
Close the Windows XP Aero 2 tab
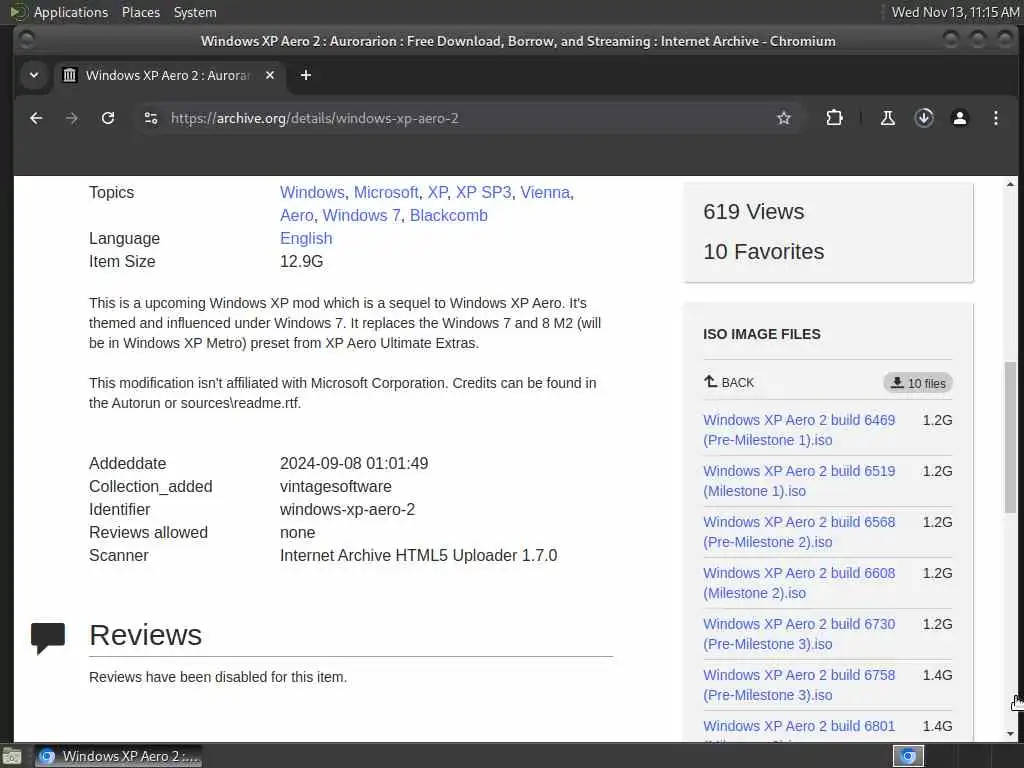click(x=270, y=75)
